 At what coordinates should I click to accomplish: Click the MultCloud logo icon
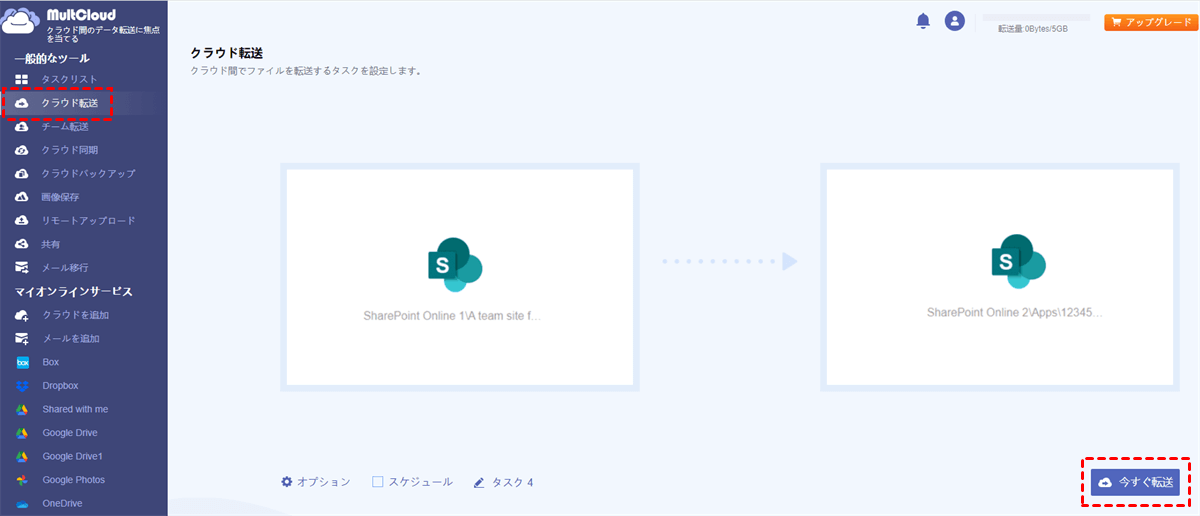21,21
